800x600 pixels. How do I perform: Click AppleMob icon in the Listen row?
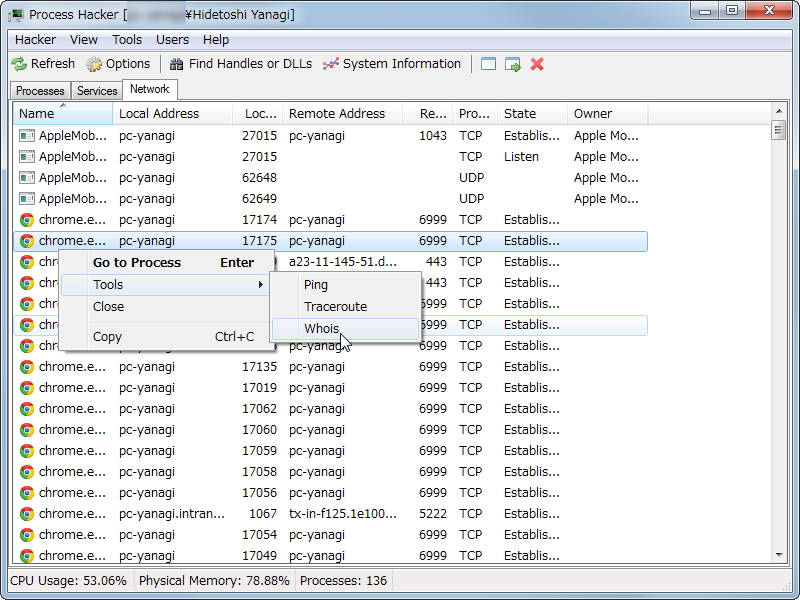click(27, 157)
